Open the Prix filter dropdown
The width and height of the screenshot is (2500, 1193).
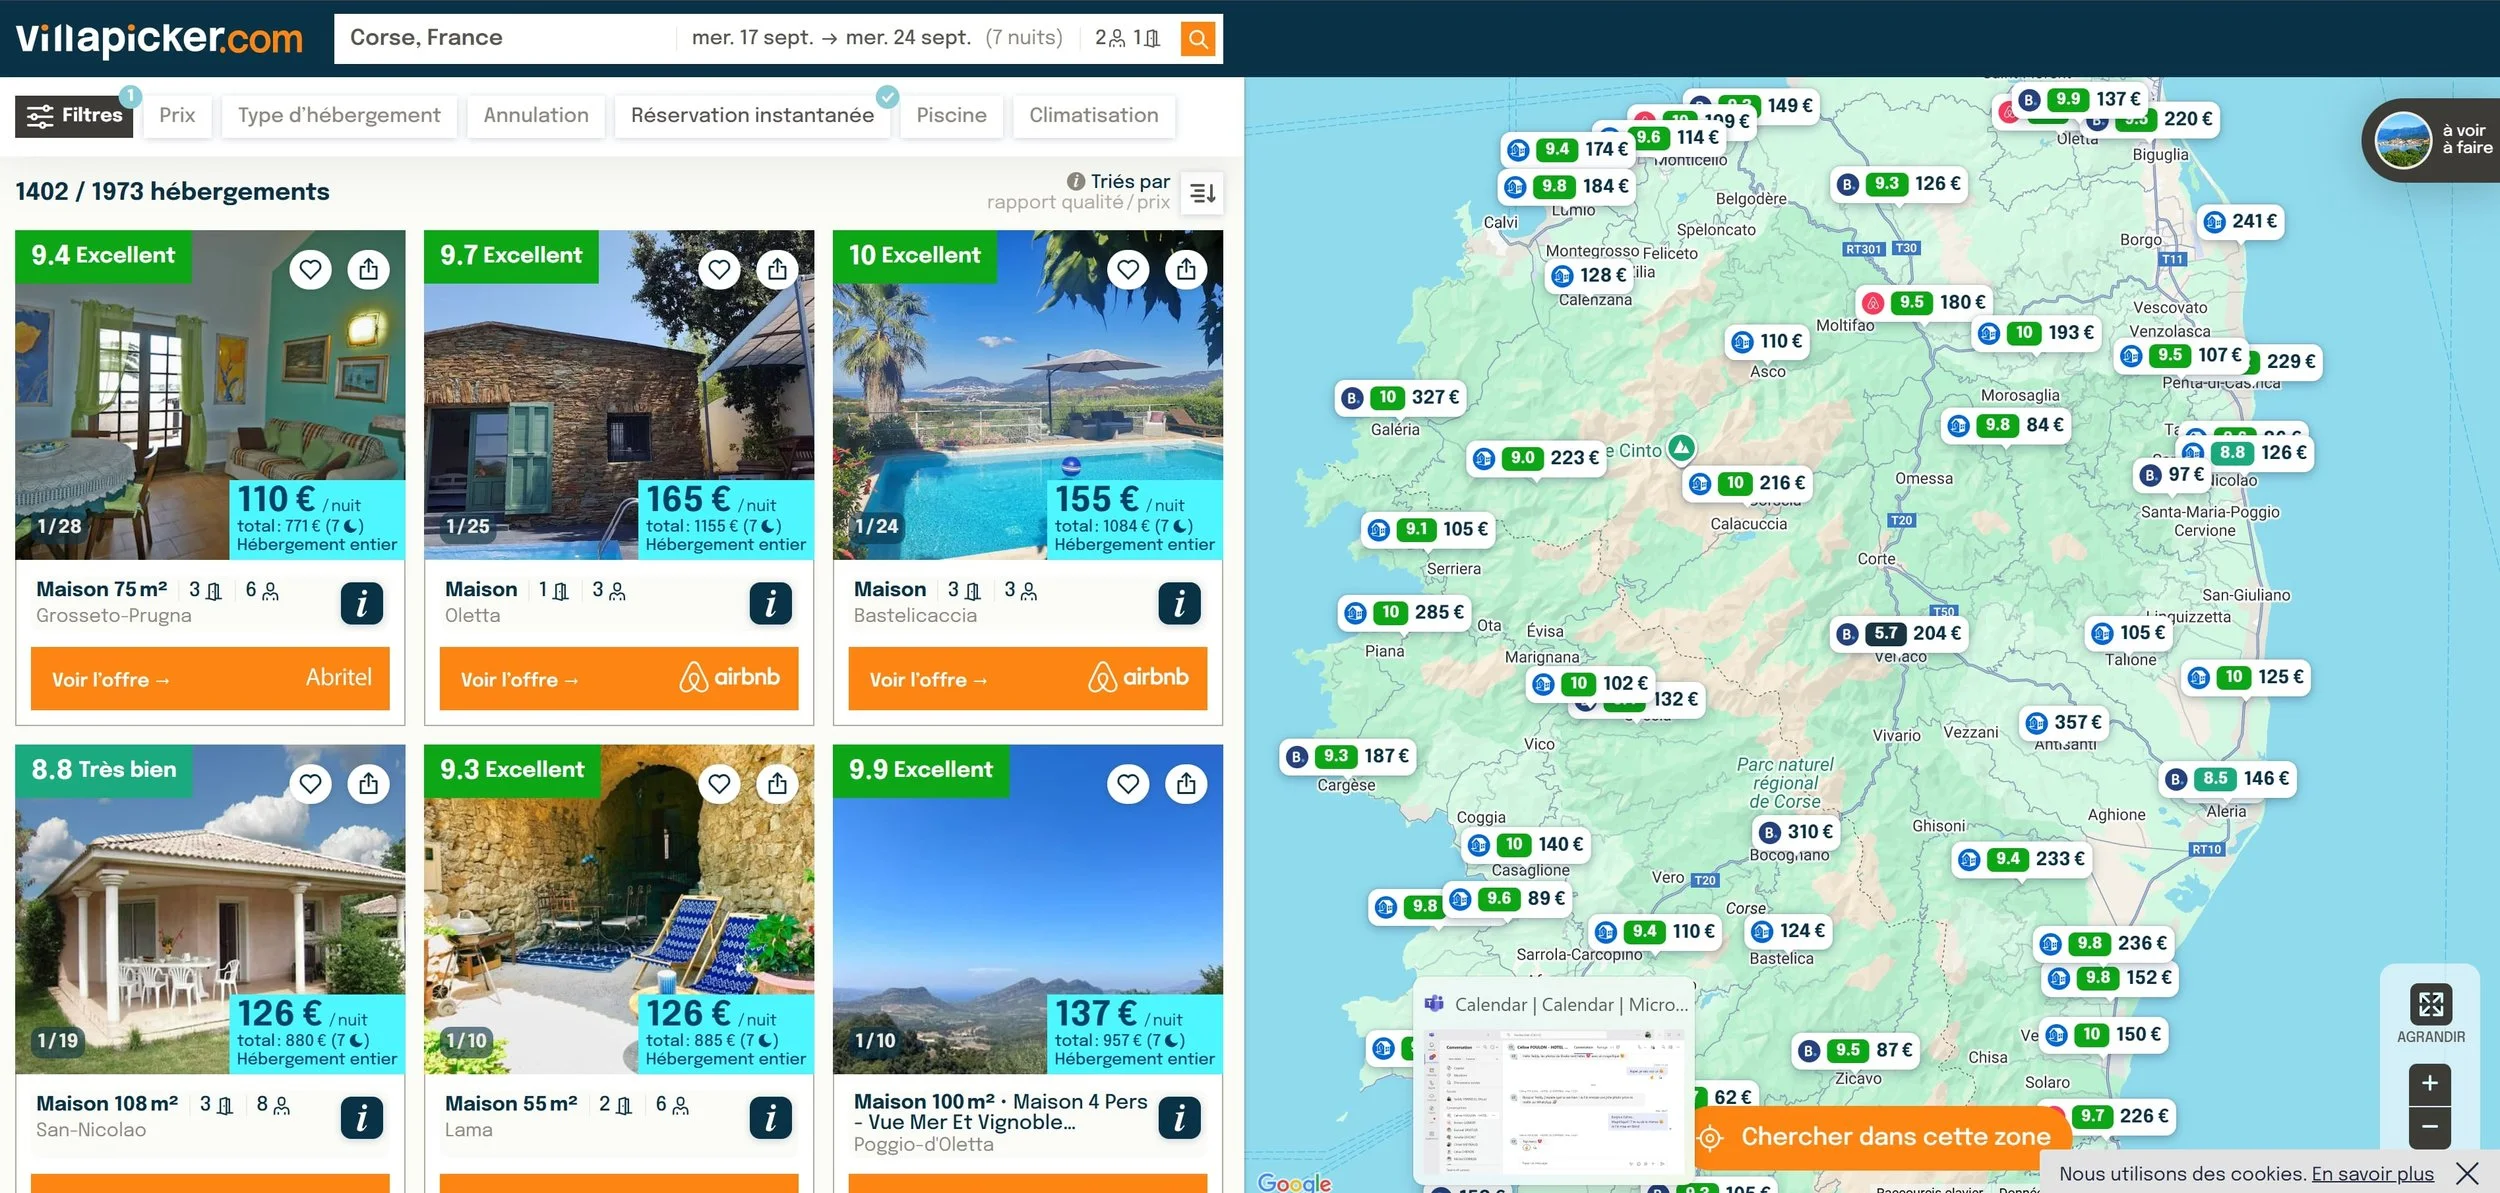click(177, 115)
